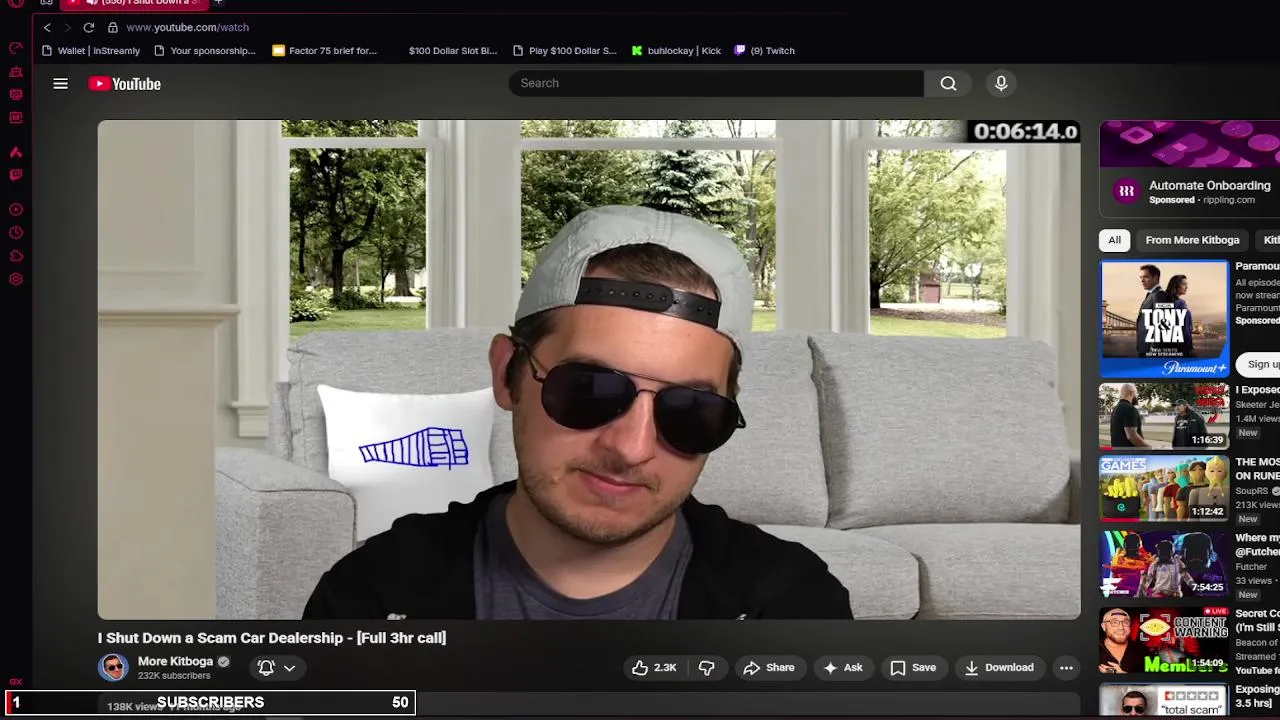Open 'Factor 75 brief for...' bookmark
The height and width of the screenshot is (720, 1280).
click(x=325, y=51)
